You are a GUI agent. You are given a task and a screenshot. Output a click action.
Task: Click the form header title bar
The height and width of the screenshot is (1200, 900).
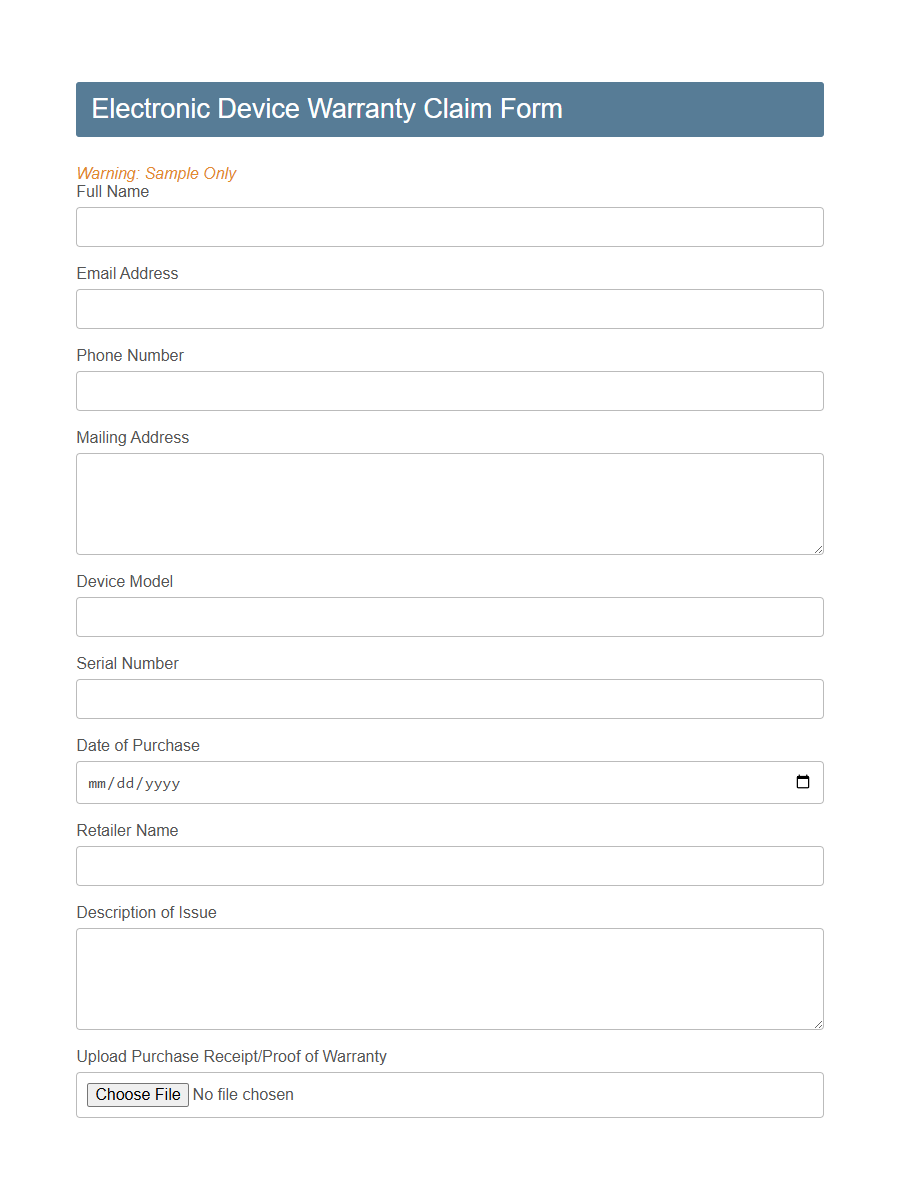pos(449,109)
